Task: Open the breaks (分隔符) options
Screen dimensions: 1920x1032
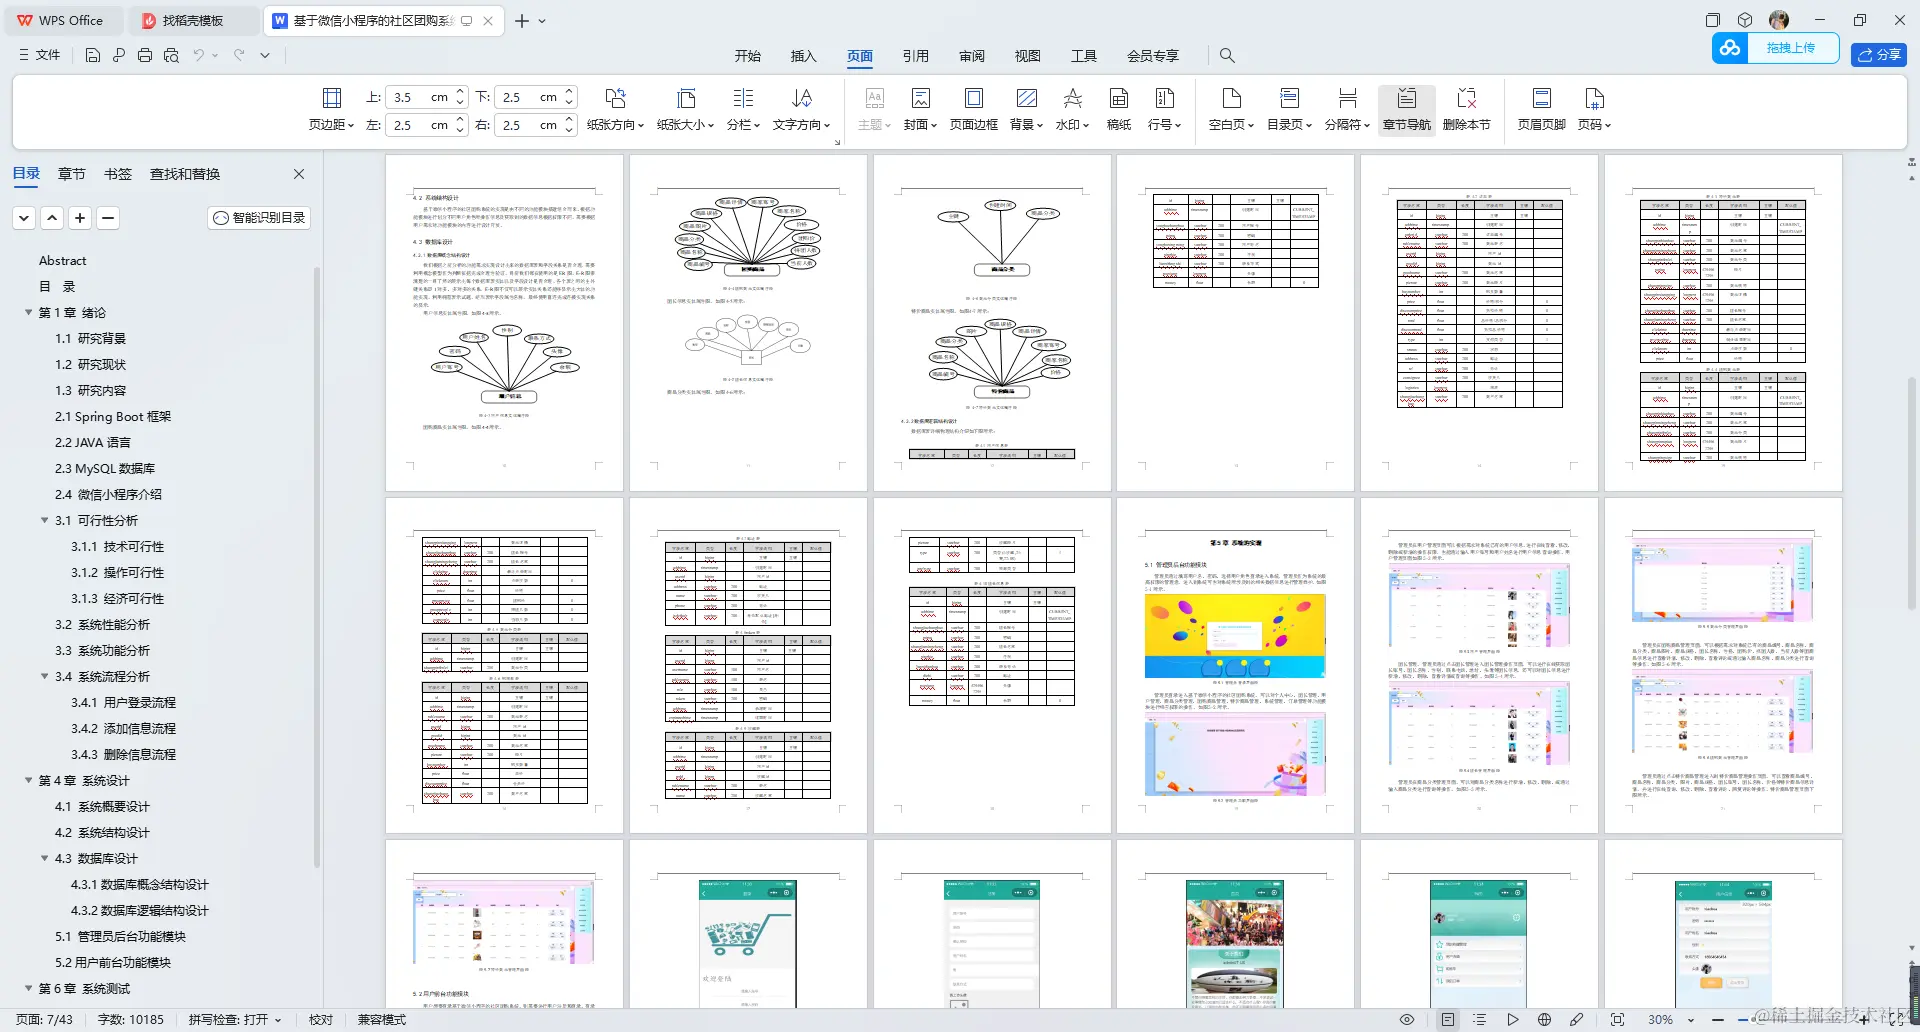Action: pyautogui.click(x=1347, y=109)
